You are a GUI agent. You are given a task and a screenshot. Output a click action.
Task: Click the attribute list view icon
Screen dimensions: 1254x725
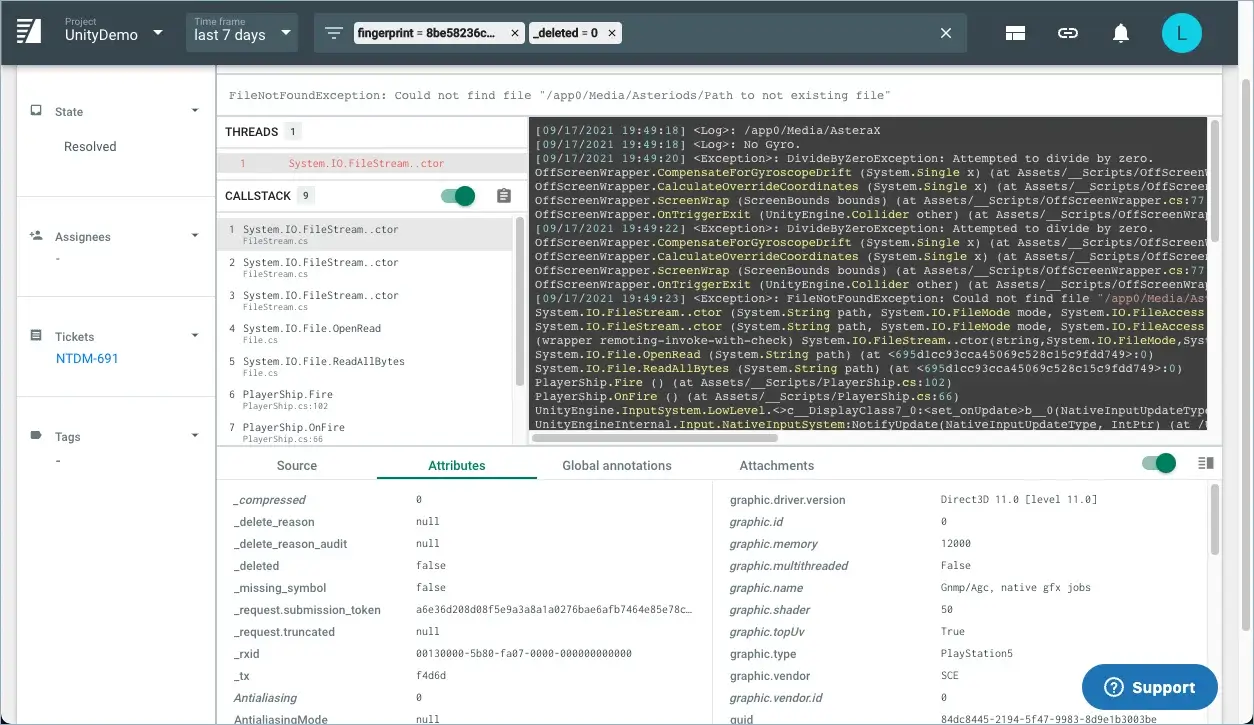click(1205, 463)
